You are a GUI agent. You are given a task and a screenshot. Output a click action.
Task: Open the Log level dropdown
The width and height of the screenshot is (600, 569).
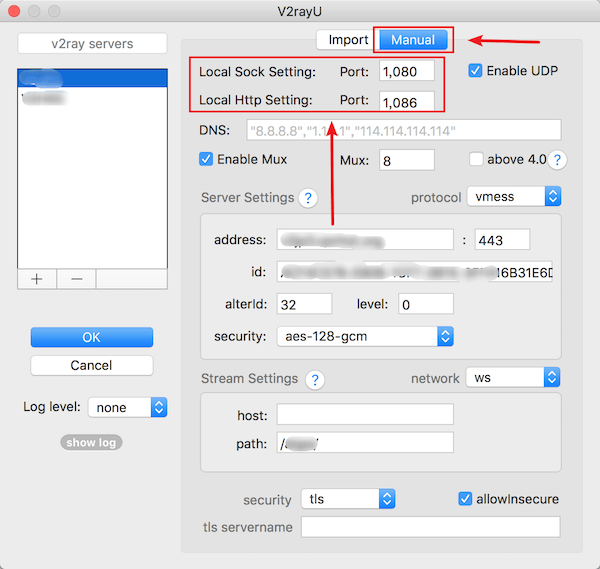[127, 408]
